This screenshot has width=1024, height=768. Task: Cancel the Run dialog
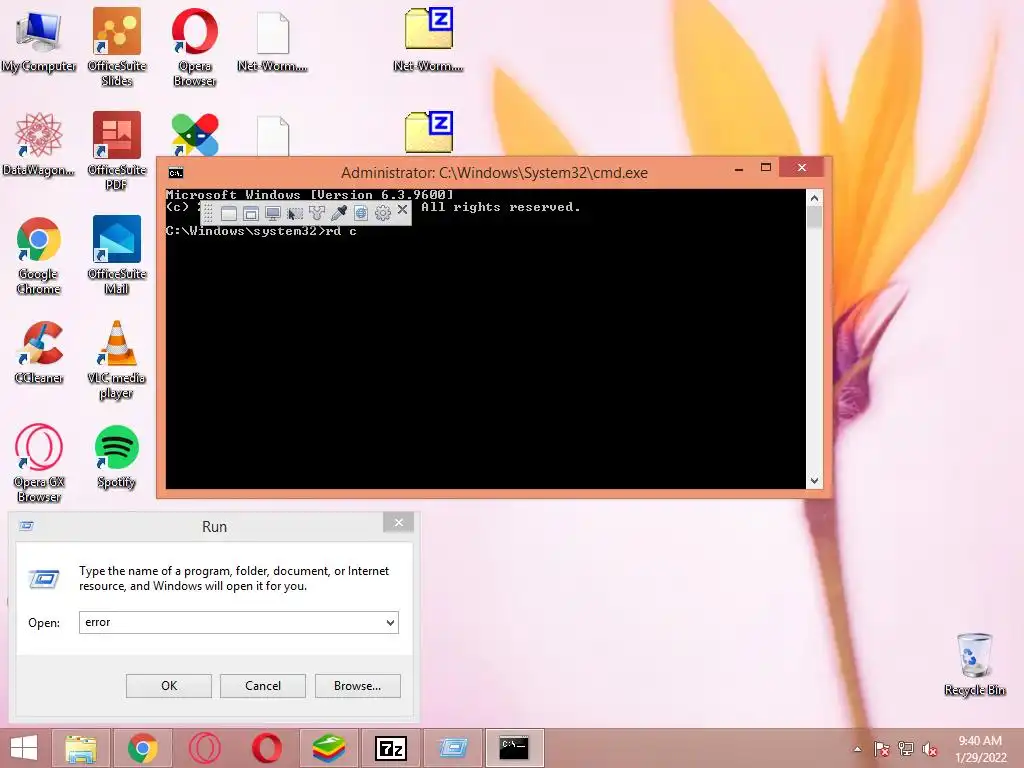(x=263, y=686)
